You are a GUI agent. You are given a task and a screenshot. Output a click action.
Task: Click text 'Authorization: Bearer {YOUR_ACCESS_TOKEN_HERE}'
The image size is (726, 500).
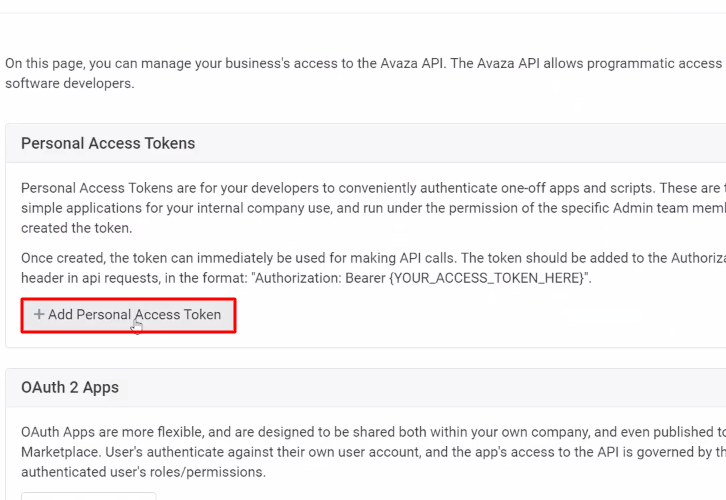click(419, 278)
